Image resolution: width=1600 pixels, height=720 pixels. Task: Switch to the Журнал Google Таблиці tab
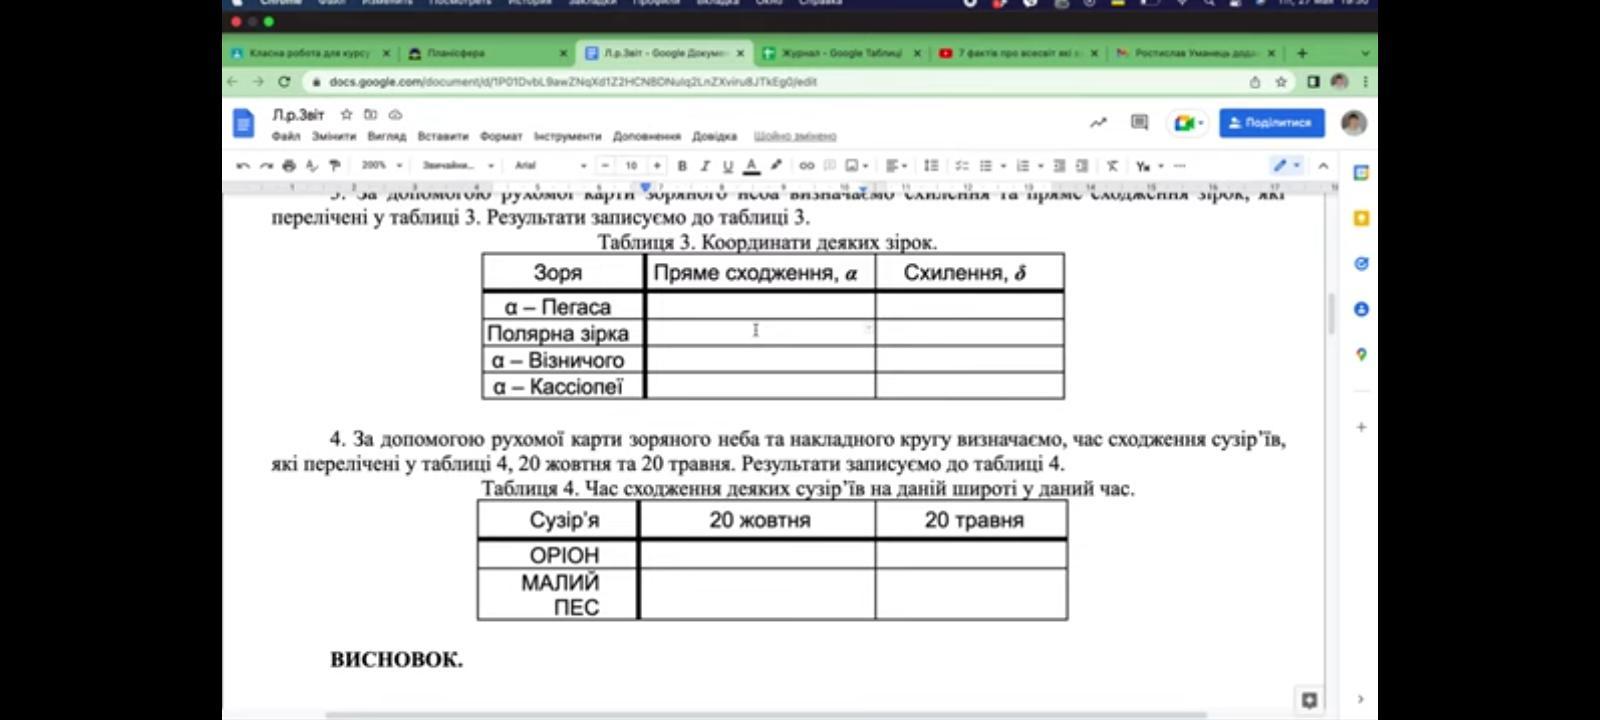(x=842, y=53)
